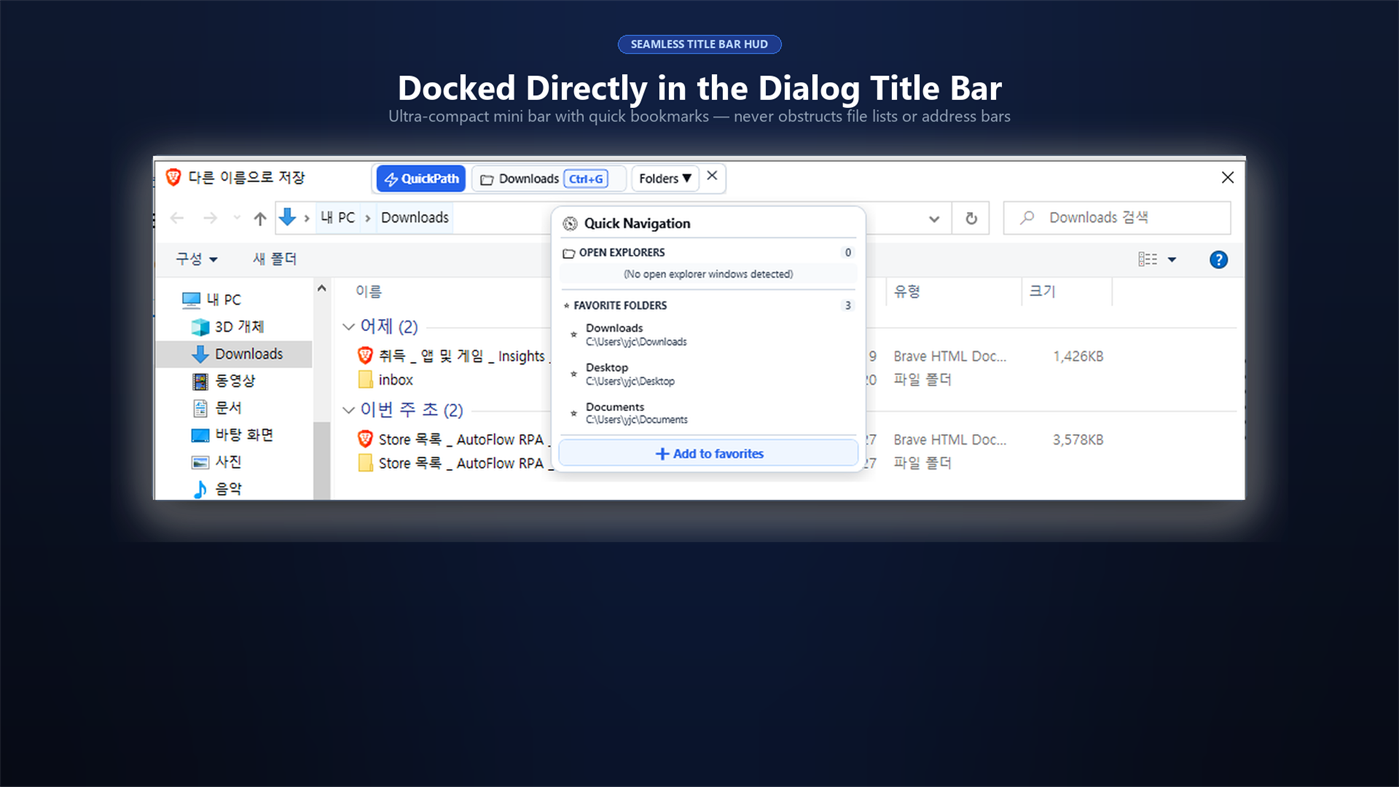This screenshot has height=787, width=1399.
Task: Collapse the 어제 (2) file group
Action: pyautogui.click(x=348, y=327)
